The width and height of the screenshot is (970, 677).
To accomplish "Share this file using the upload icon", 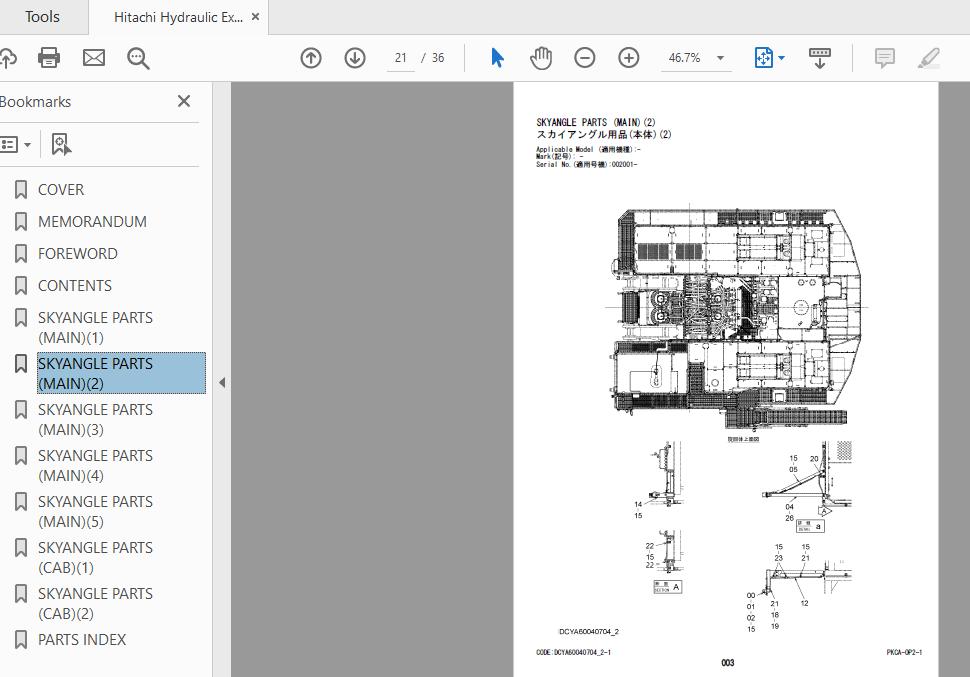I will click(x=12, y=57).
